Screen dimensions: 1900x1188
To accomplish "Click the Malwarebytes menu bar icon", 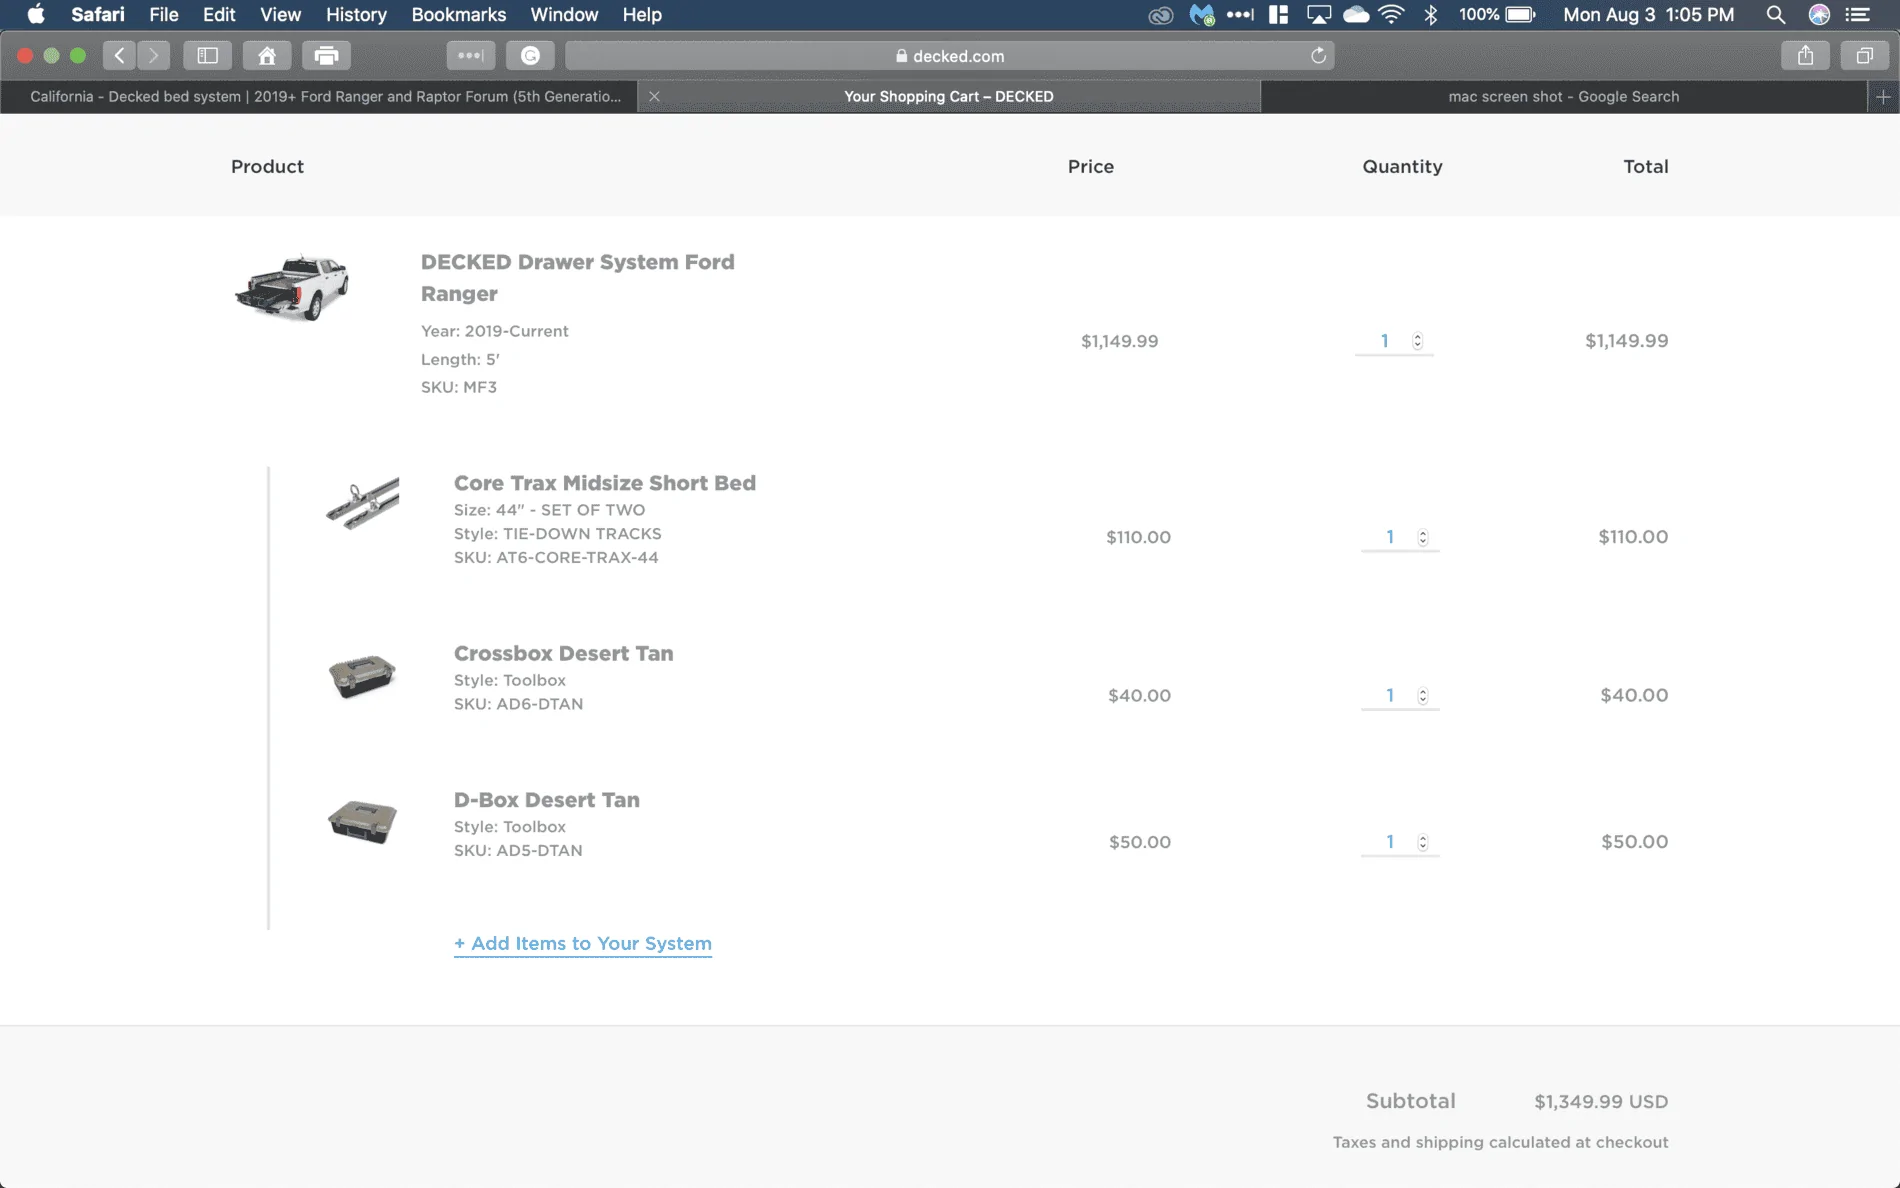I will click(1201, 15).
